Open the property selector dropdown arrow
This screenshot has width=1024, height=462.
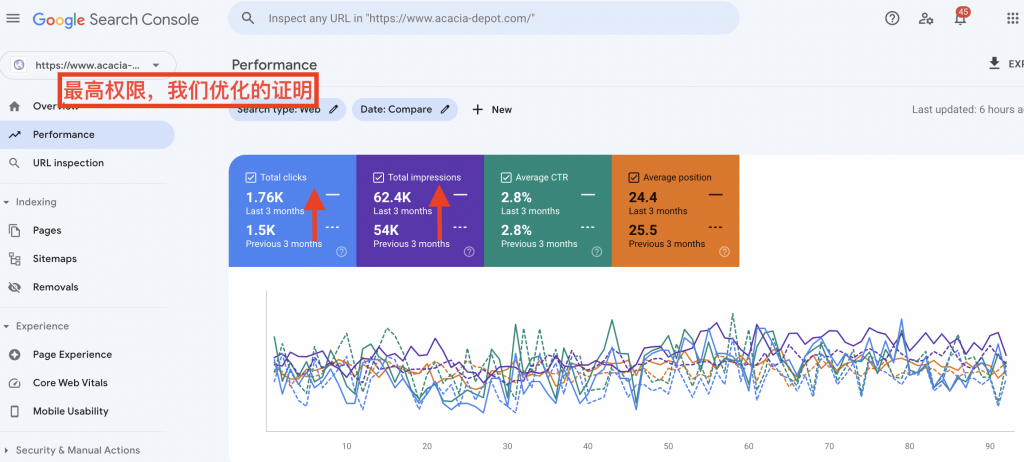[x=155, y=65]
